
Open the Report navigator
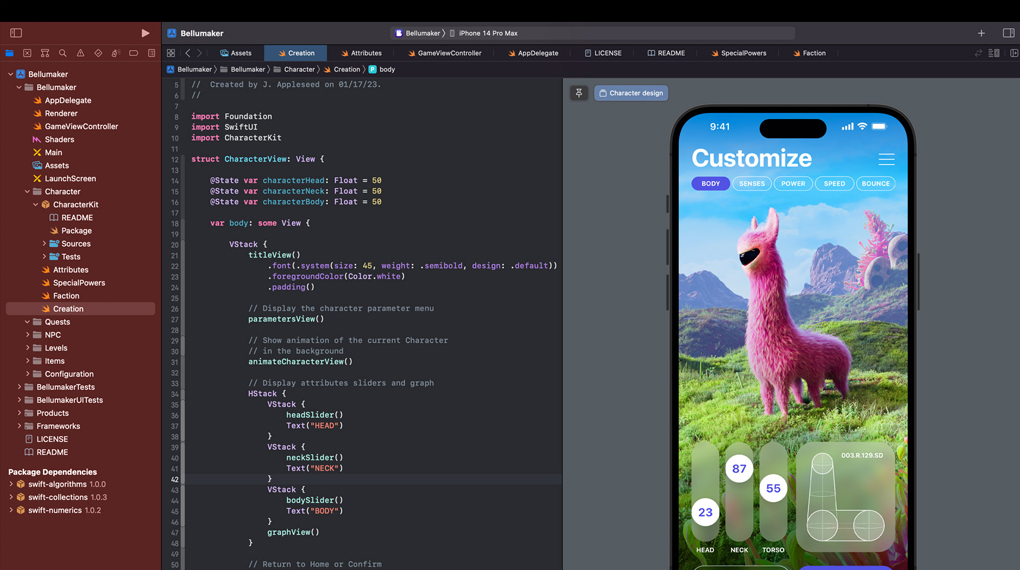pos(152,53)
